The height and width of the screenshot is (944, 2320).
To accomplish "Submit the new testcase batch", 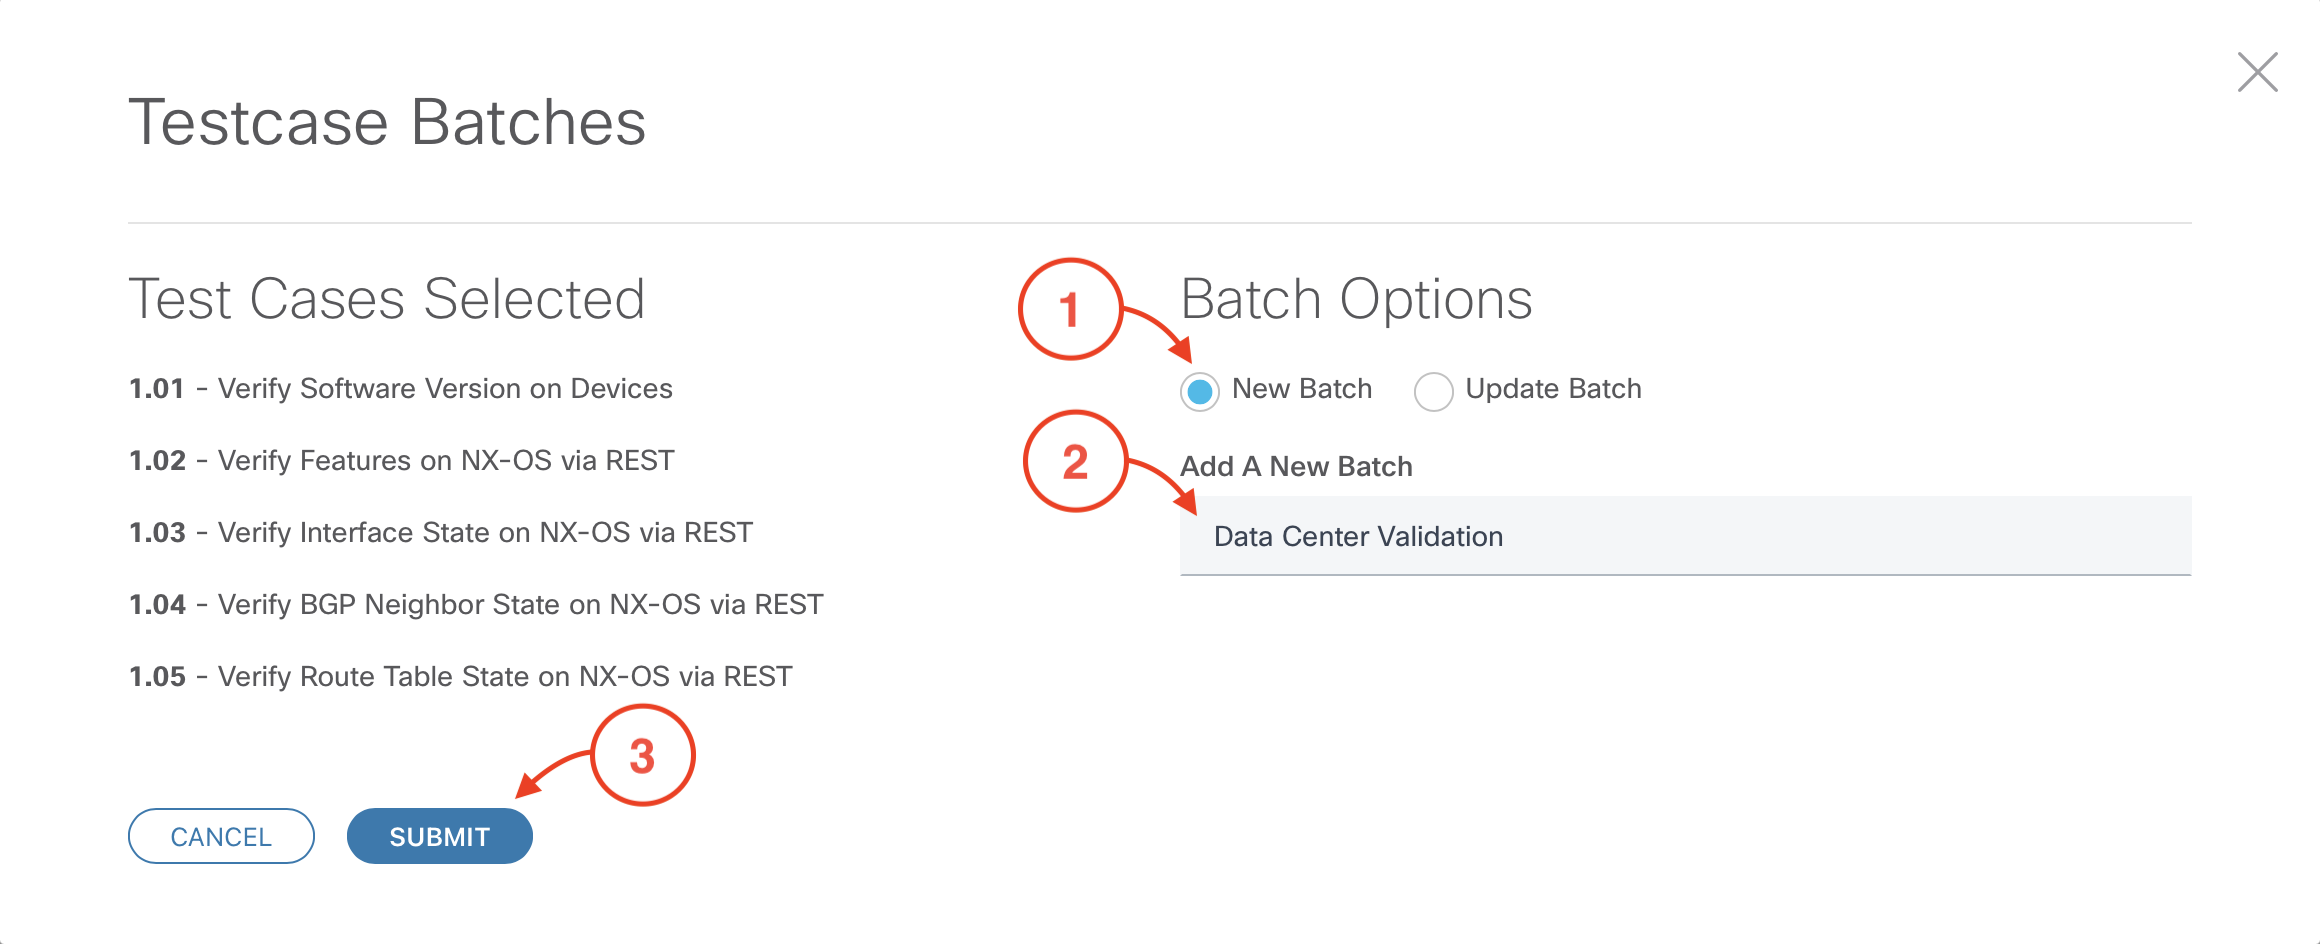I will point(439,836).
